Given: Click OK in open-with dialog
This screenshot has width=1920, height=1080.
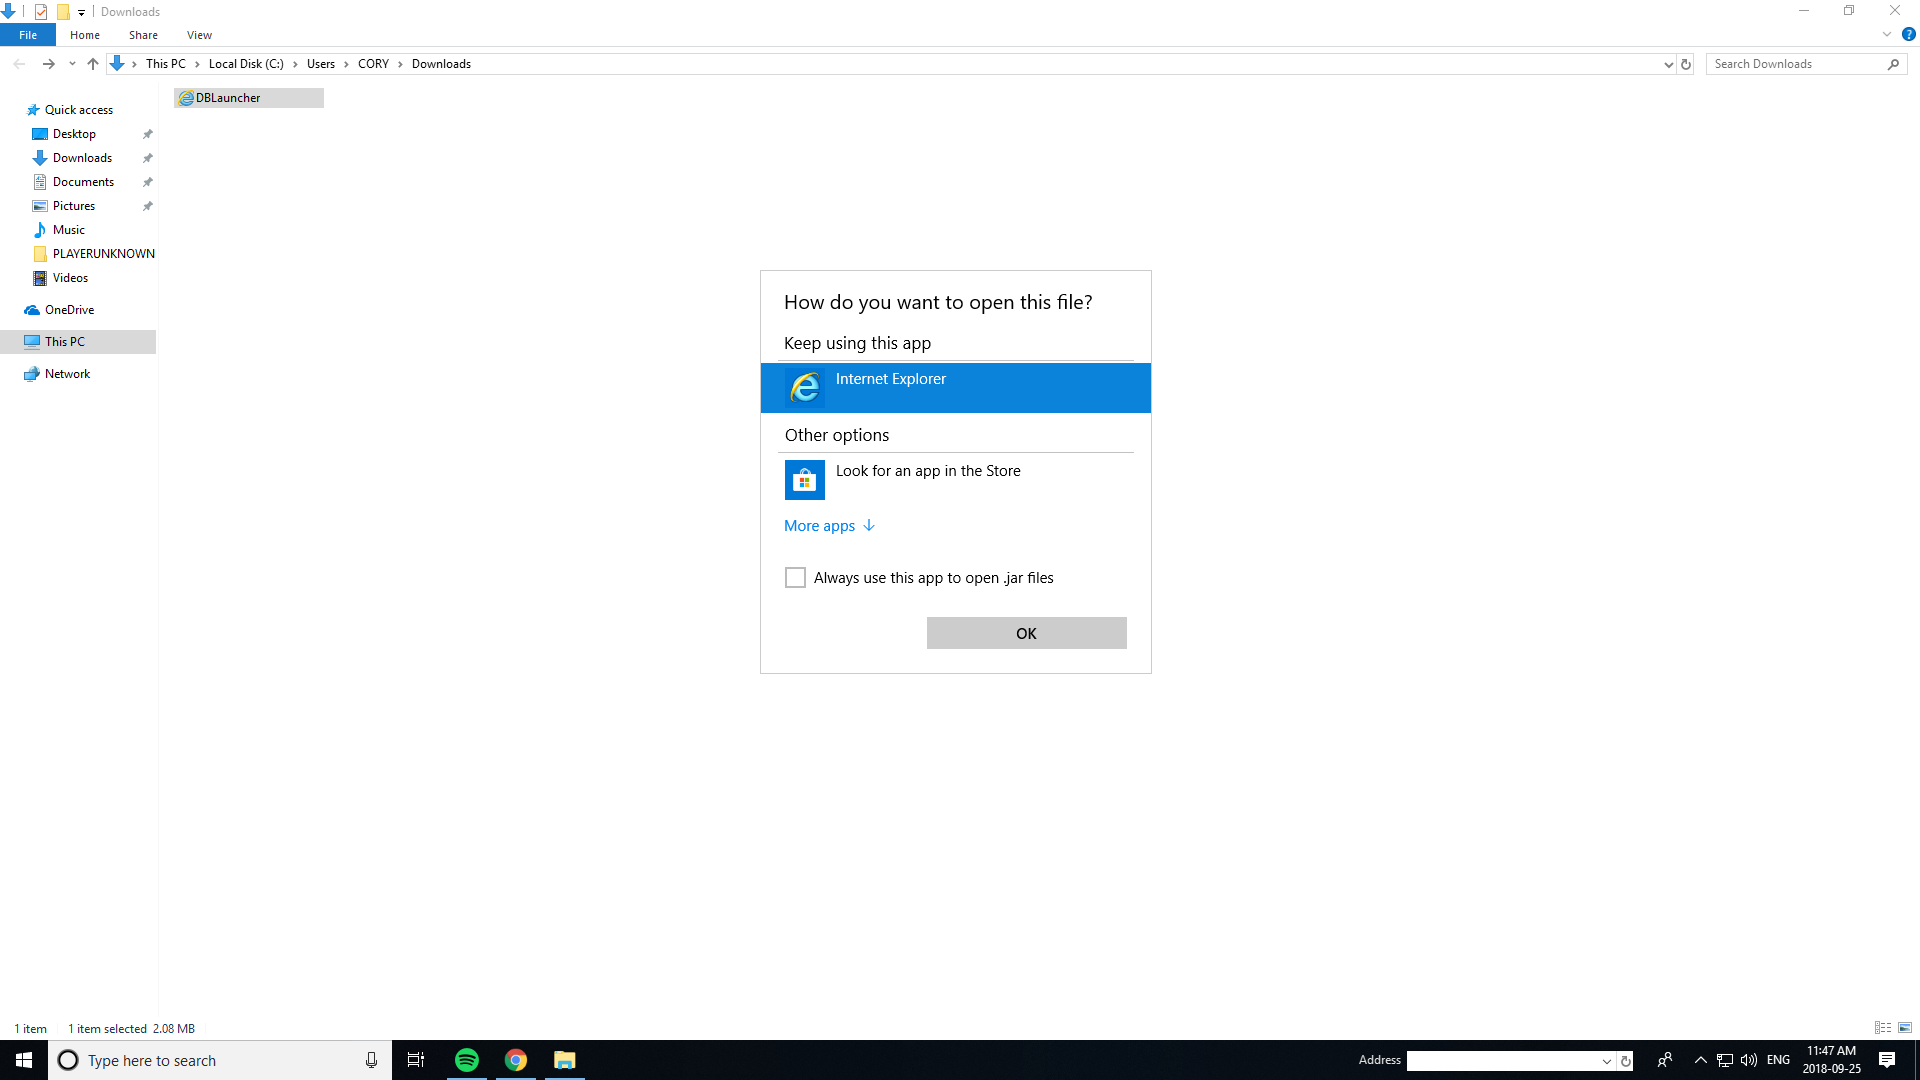Looking at the screenshot, I should (x=1026, y=633).
